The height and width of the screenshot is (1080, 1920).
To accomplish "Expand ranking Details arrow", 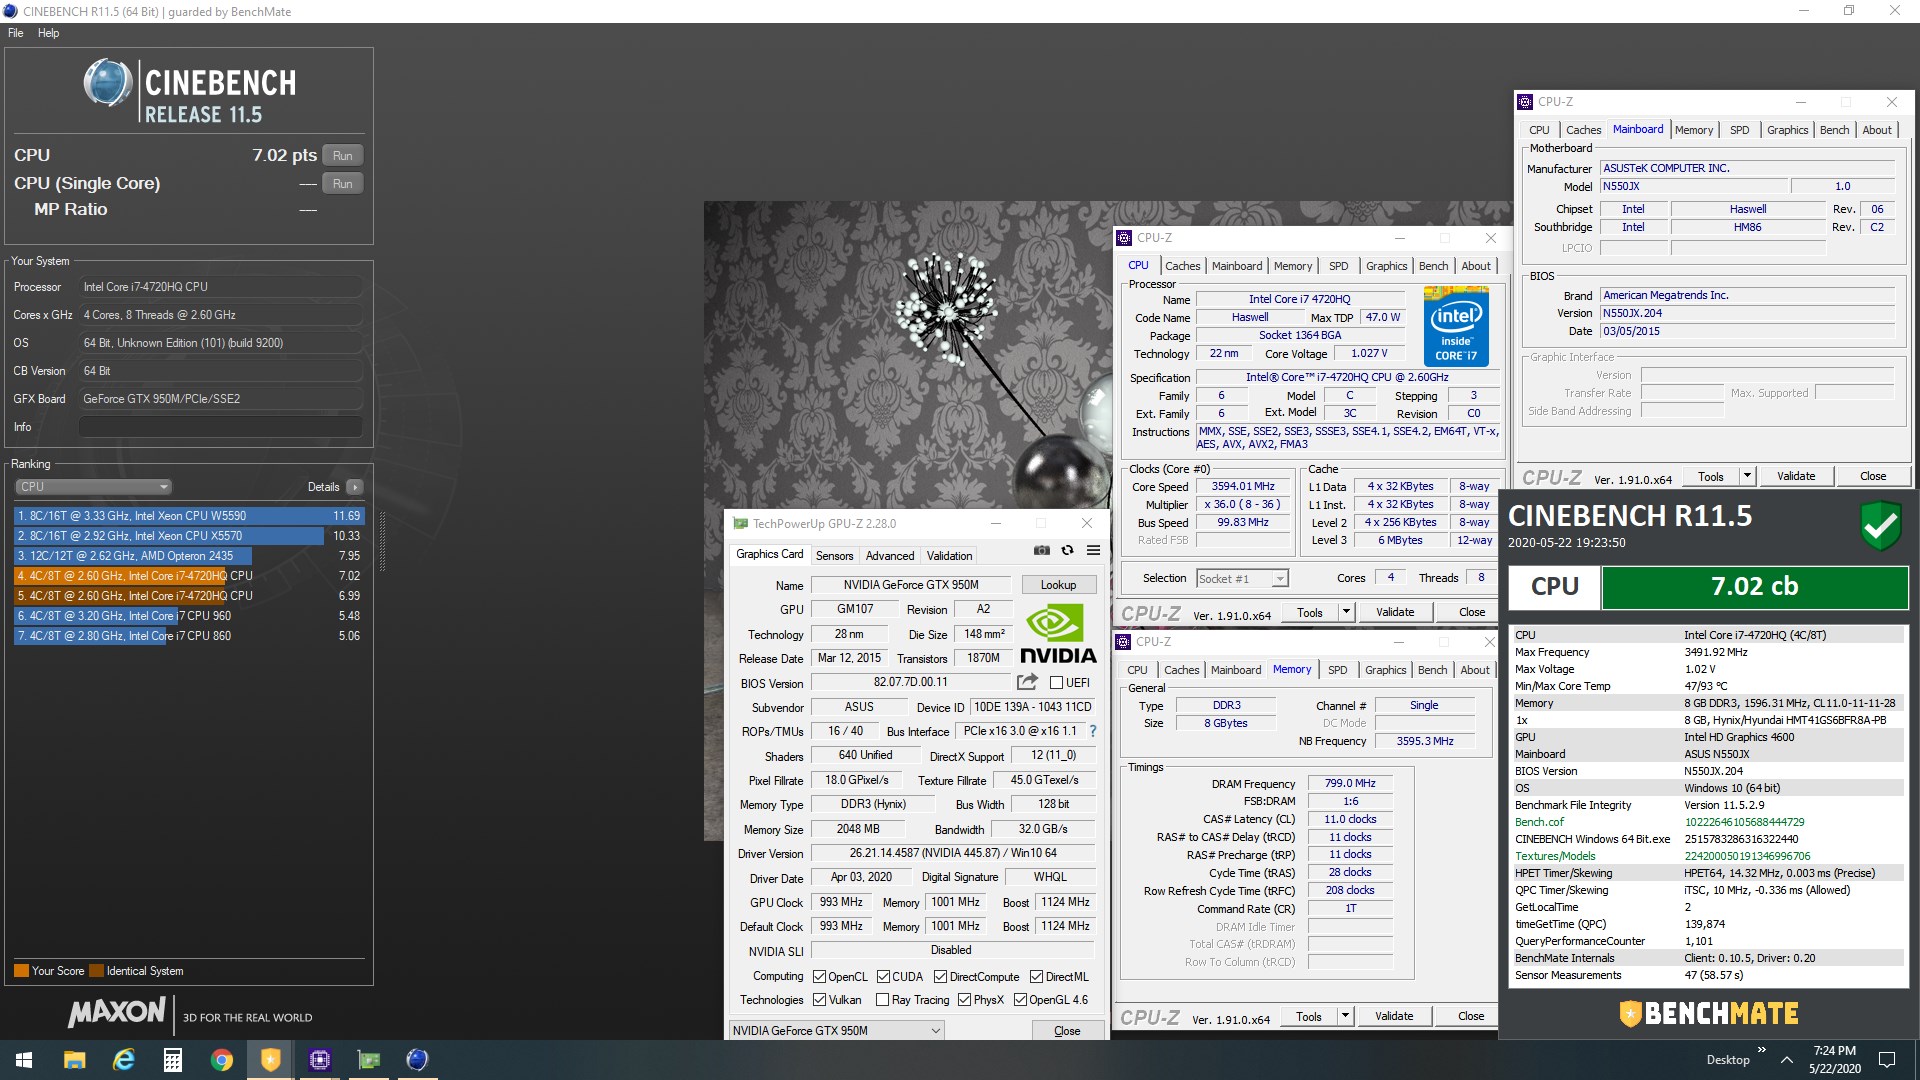I will [354, 487].
